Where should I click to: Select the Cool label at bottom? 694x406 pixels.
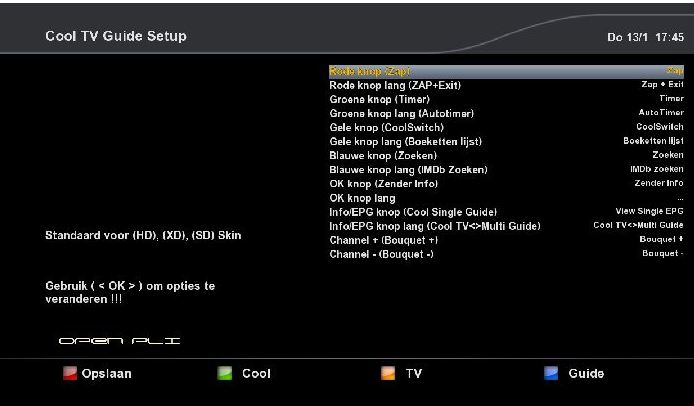pyautogui.click(x=256, y=374)
